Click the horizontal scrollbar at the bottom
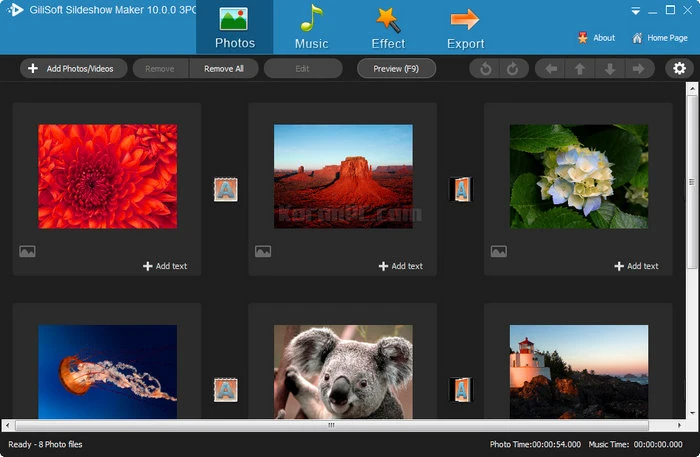 point(330,425)
